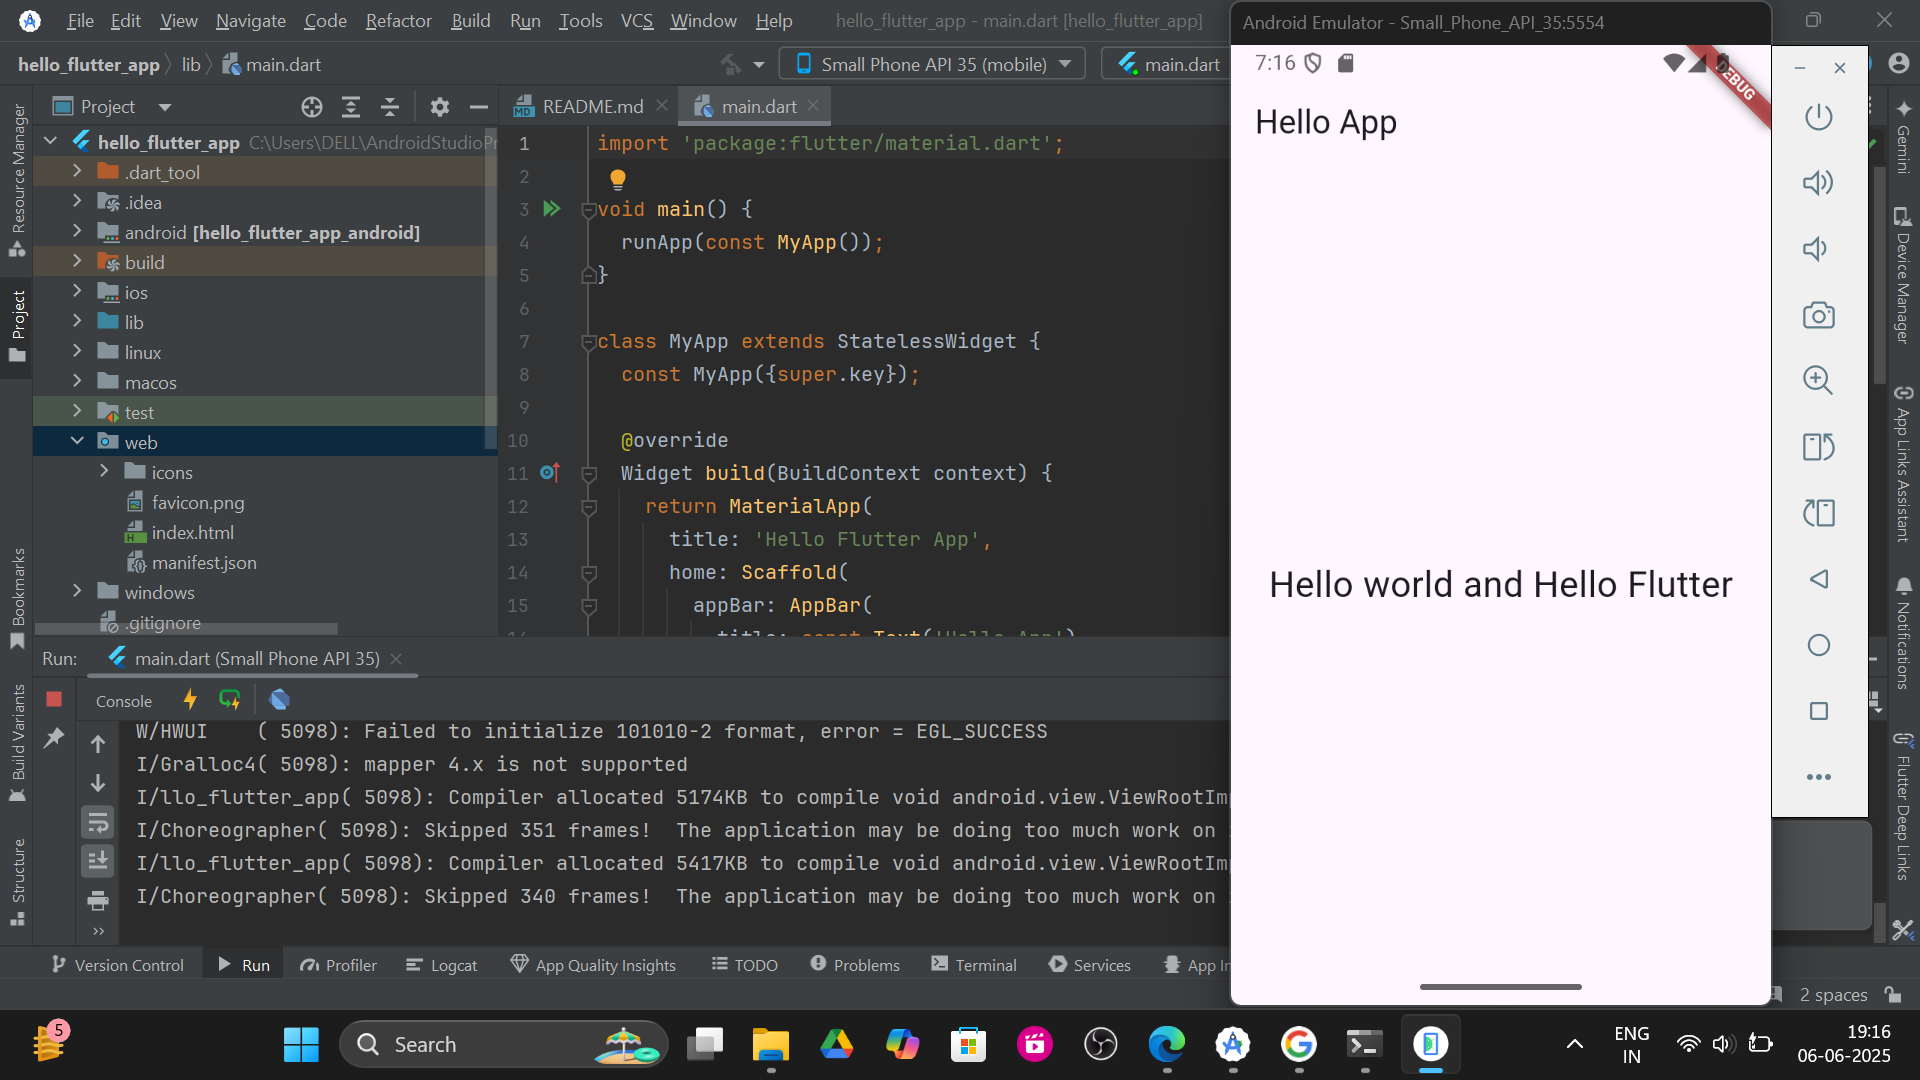Open the Gemini sidebar panel
This screenshot has width=1920, height=1080.
pyautogui.click(x=1902, y=130)
